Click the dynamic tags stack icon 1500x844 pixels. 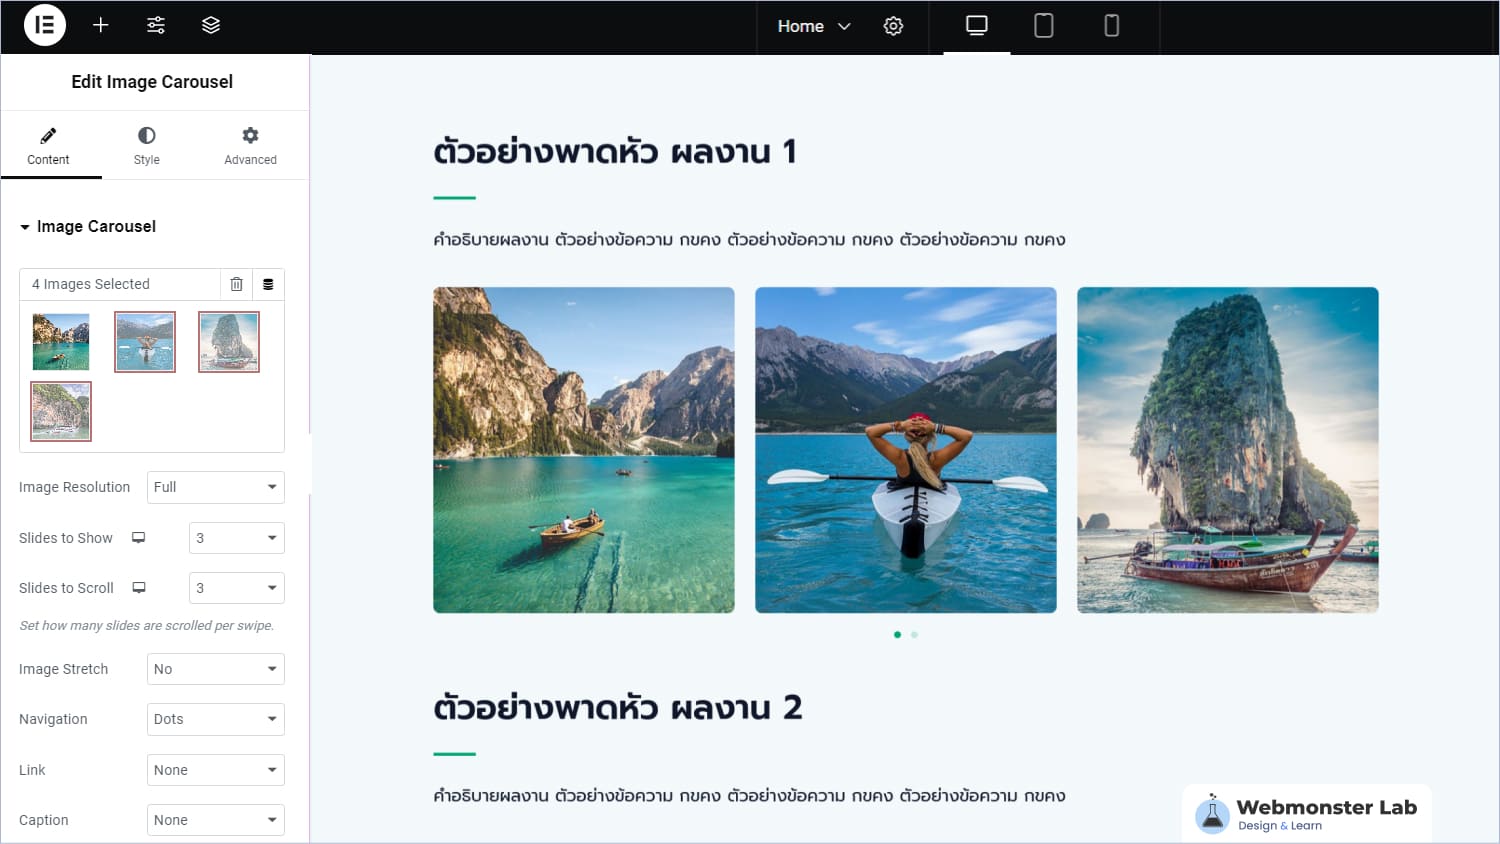[x=268, y=284]
